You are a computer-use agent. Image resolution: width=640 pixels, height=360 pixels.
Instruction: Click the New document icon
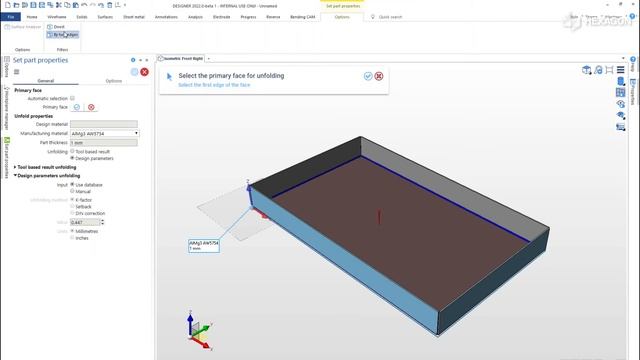click(7, 5)
